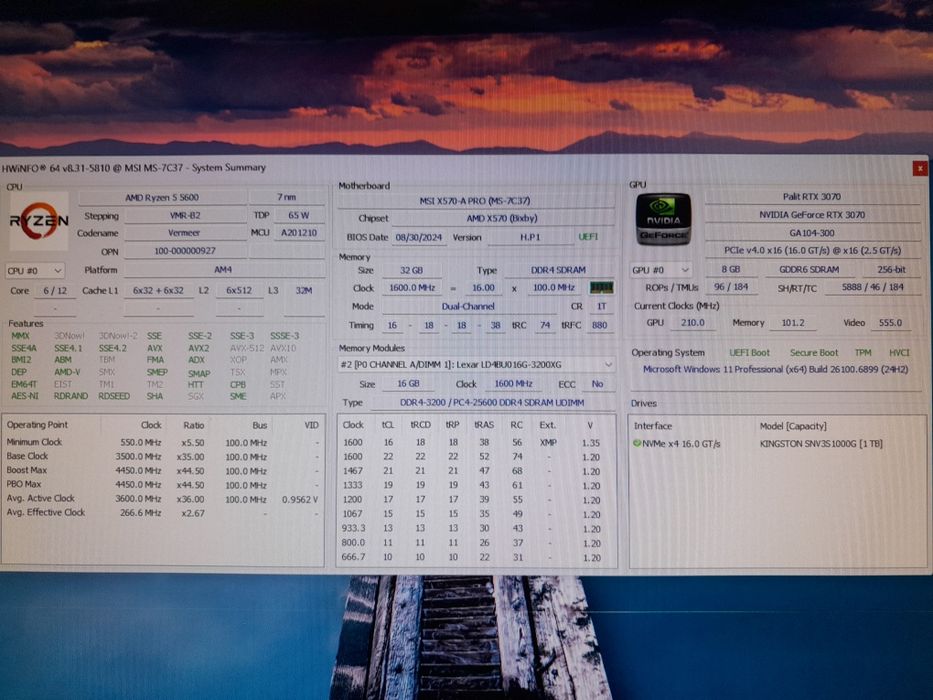Click the GDDR6 SDRAM field

tap(809, 270)
